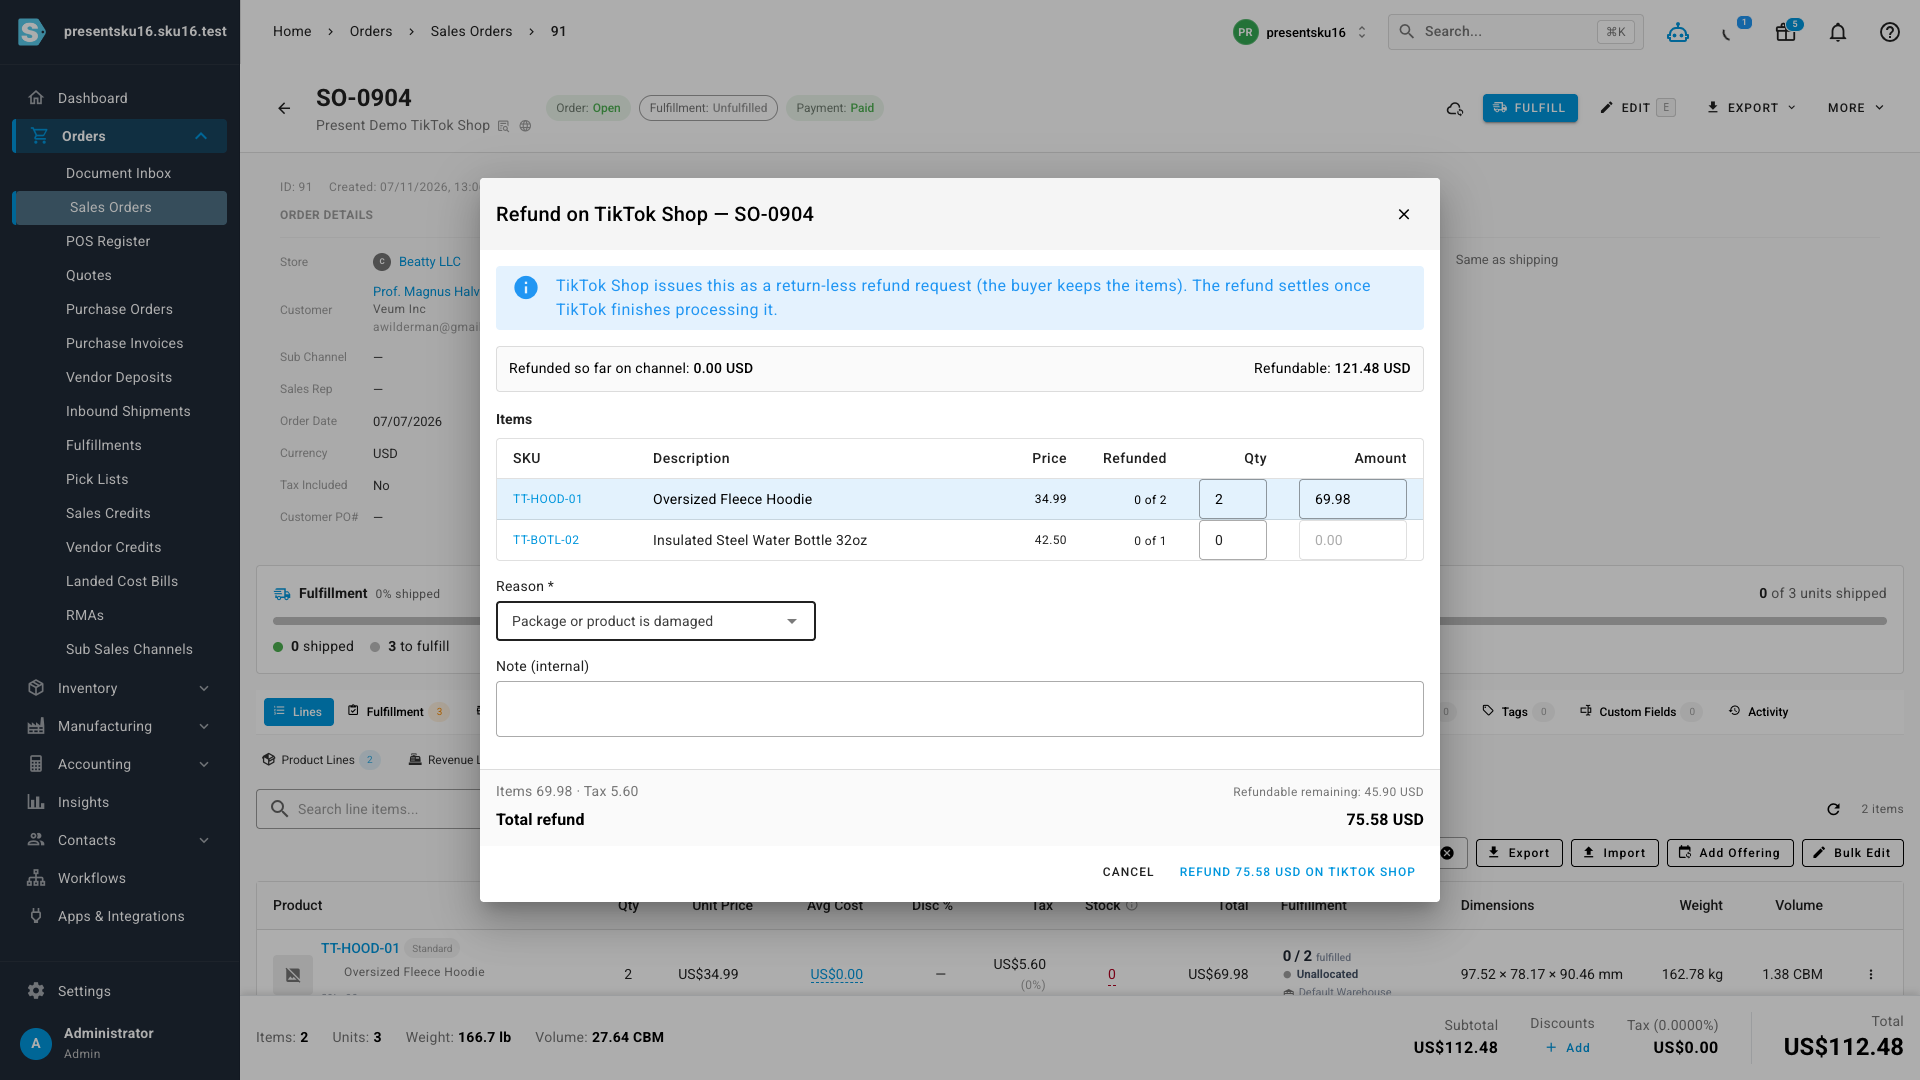The height and width of the screenshot is (1080, 1920).
Task: Open Landed Cost Bills
Action: point(122,581)
